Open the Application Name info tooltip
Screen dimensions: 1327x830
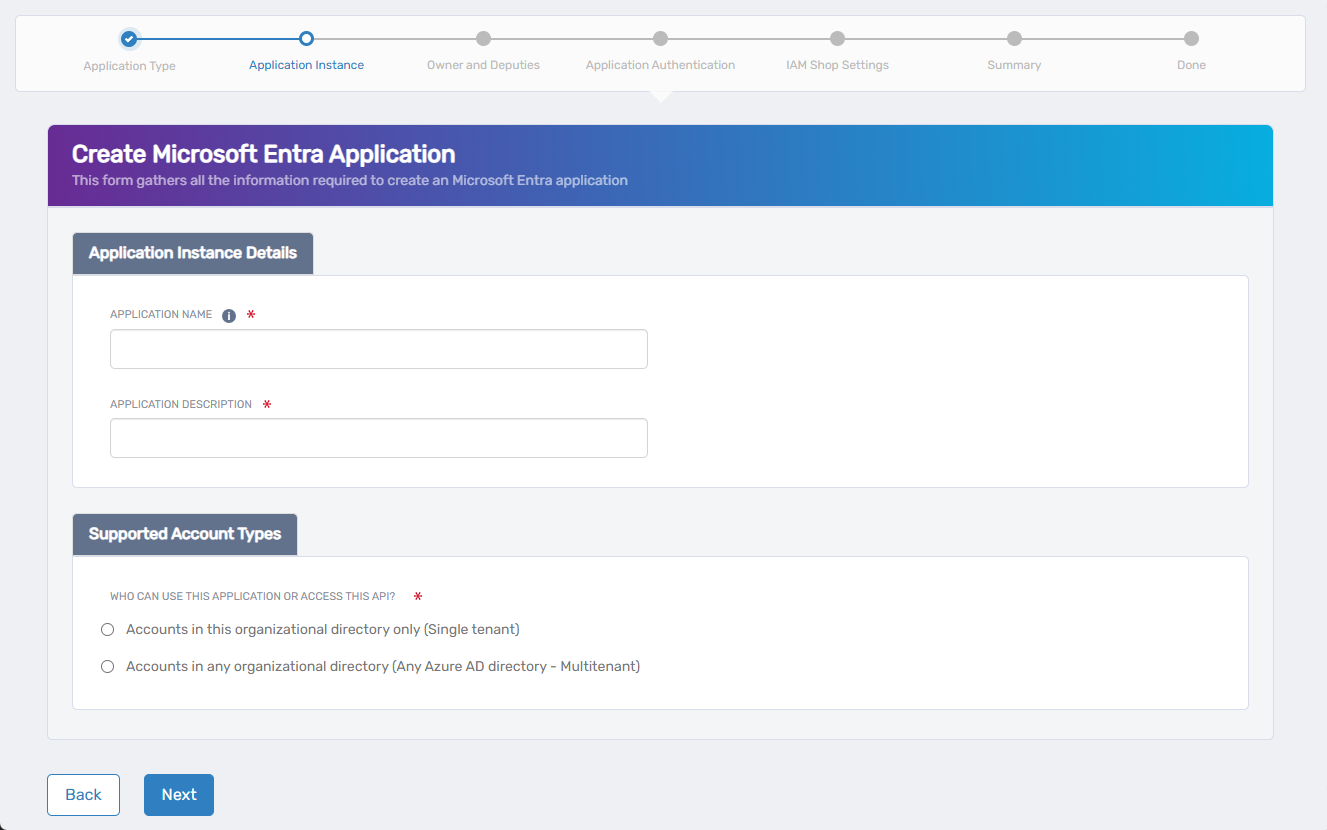point(228,315)
